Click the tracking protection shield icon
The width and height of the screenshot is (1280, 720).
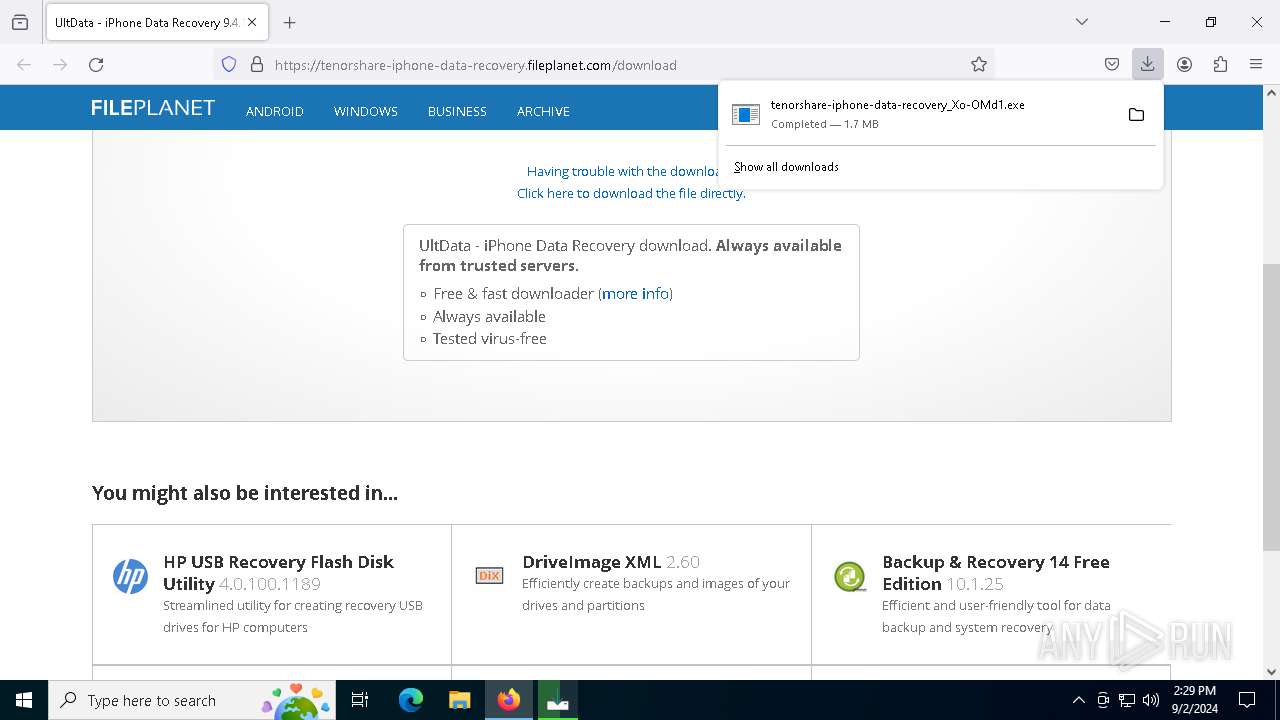(x=229, y=64)
